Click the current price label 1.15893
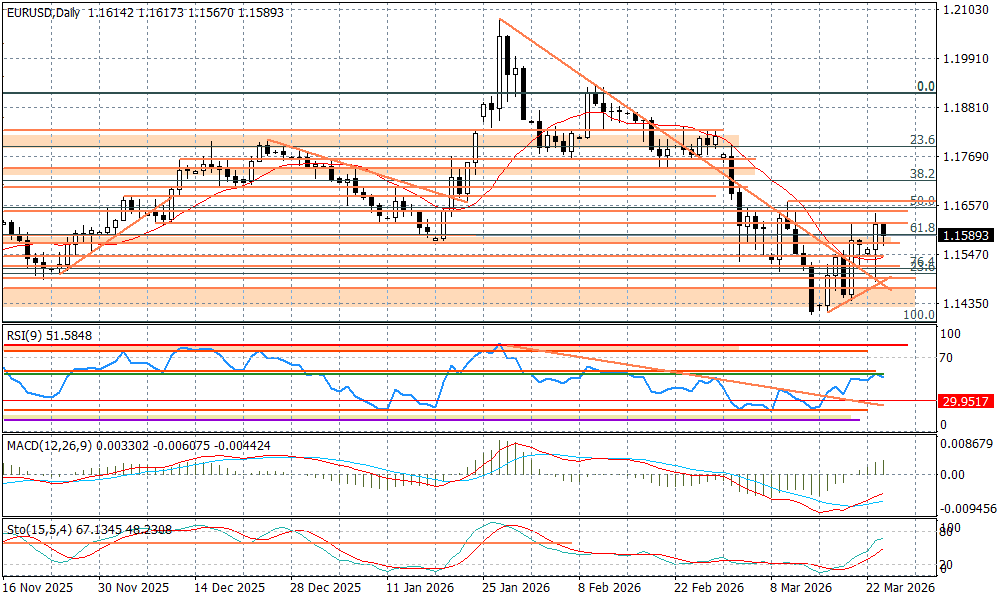1000x600 pixels. [x=965, y=236]
